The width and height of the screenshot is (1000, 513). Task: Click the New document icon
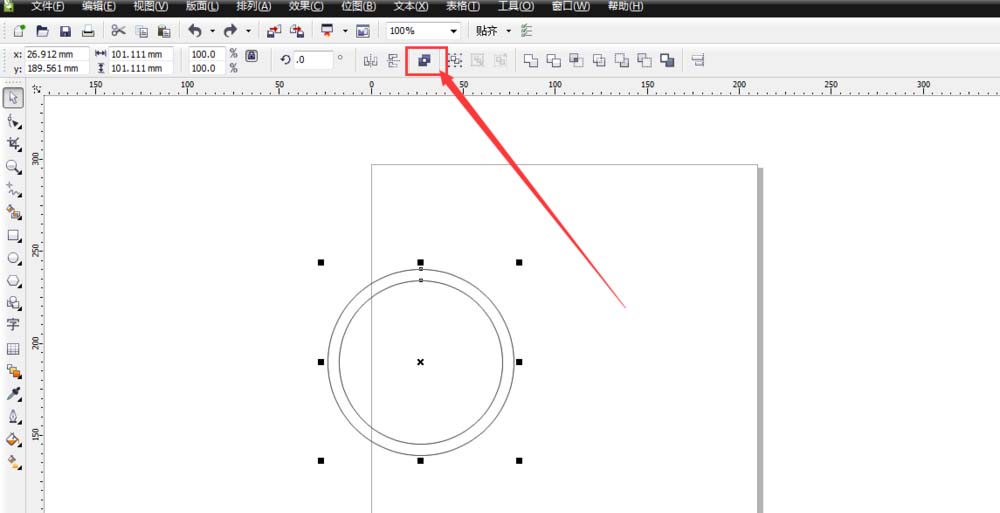pos(20,31)
